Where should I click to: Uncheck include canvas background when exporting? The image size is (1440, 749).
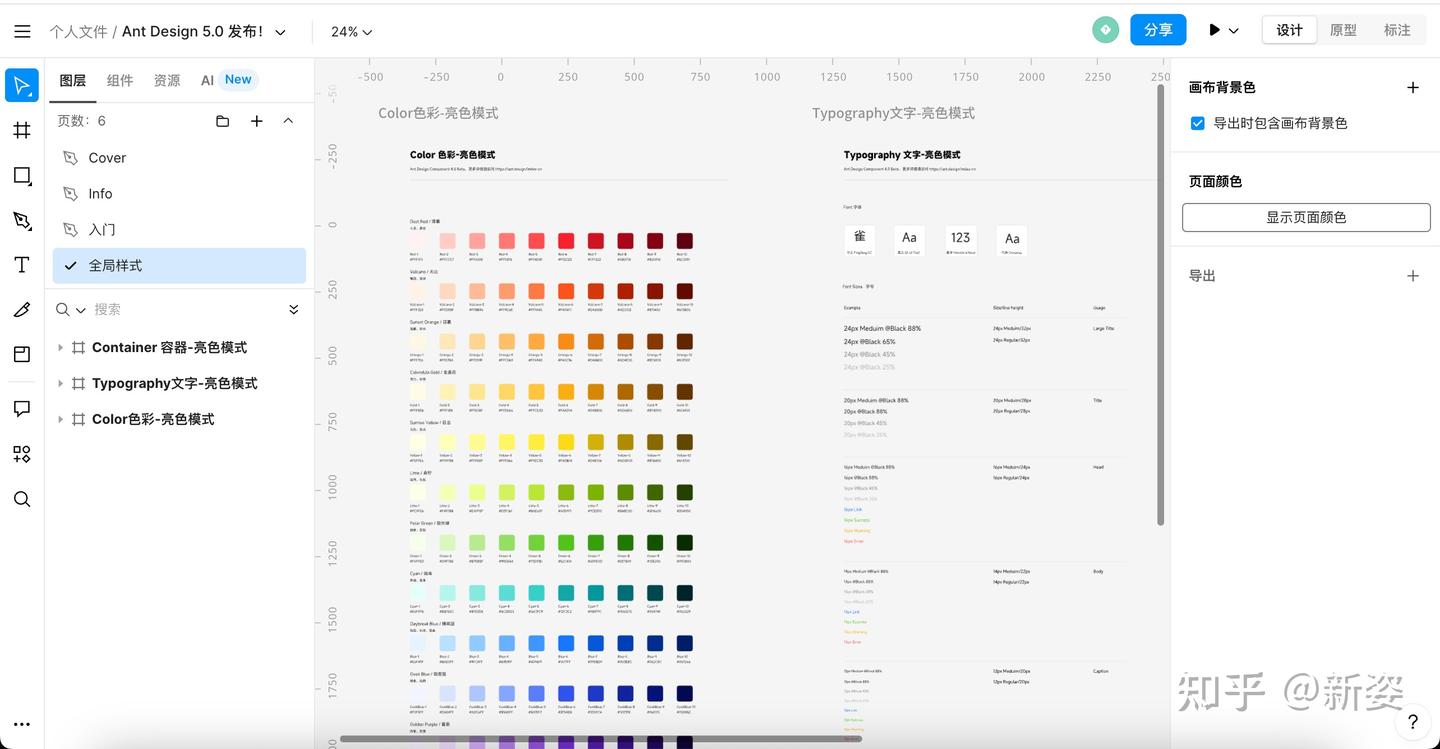[1197, 123]
